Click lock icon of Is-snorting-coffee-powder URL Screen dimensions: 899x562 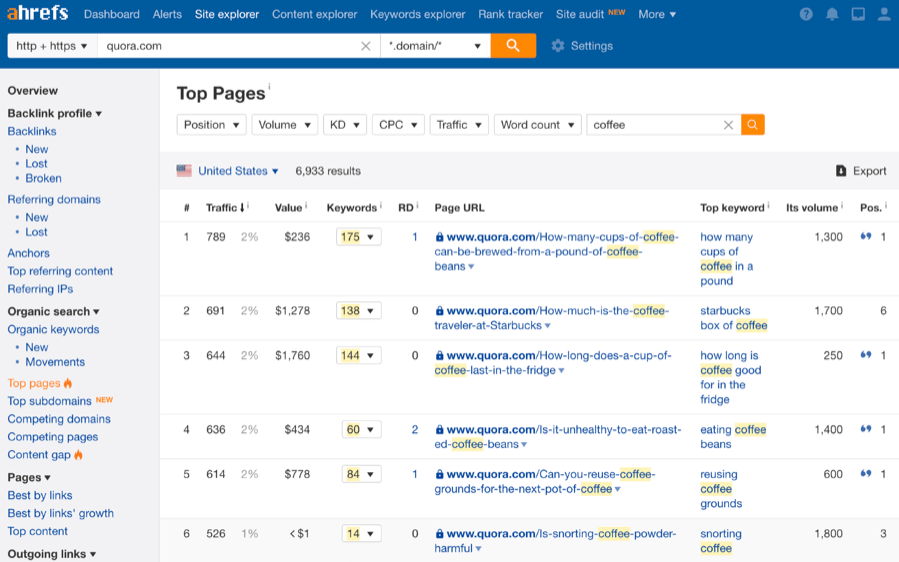click(x=439, y=534)
